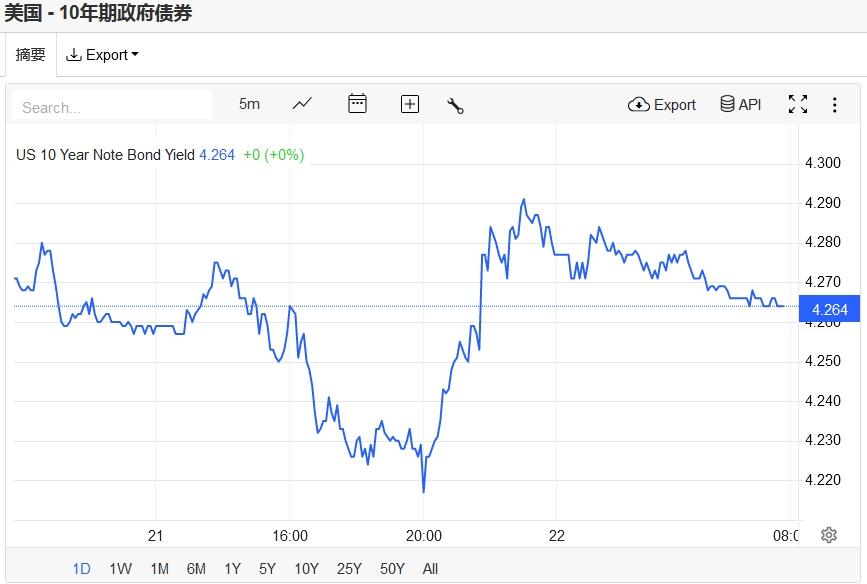
Task: Open the chart tools wrench icon
Action: (x=455, y=105)
